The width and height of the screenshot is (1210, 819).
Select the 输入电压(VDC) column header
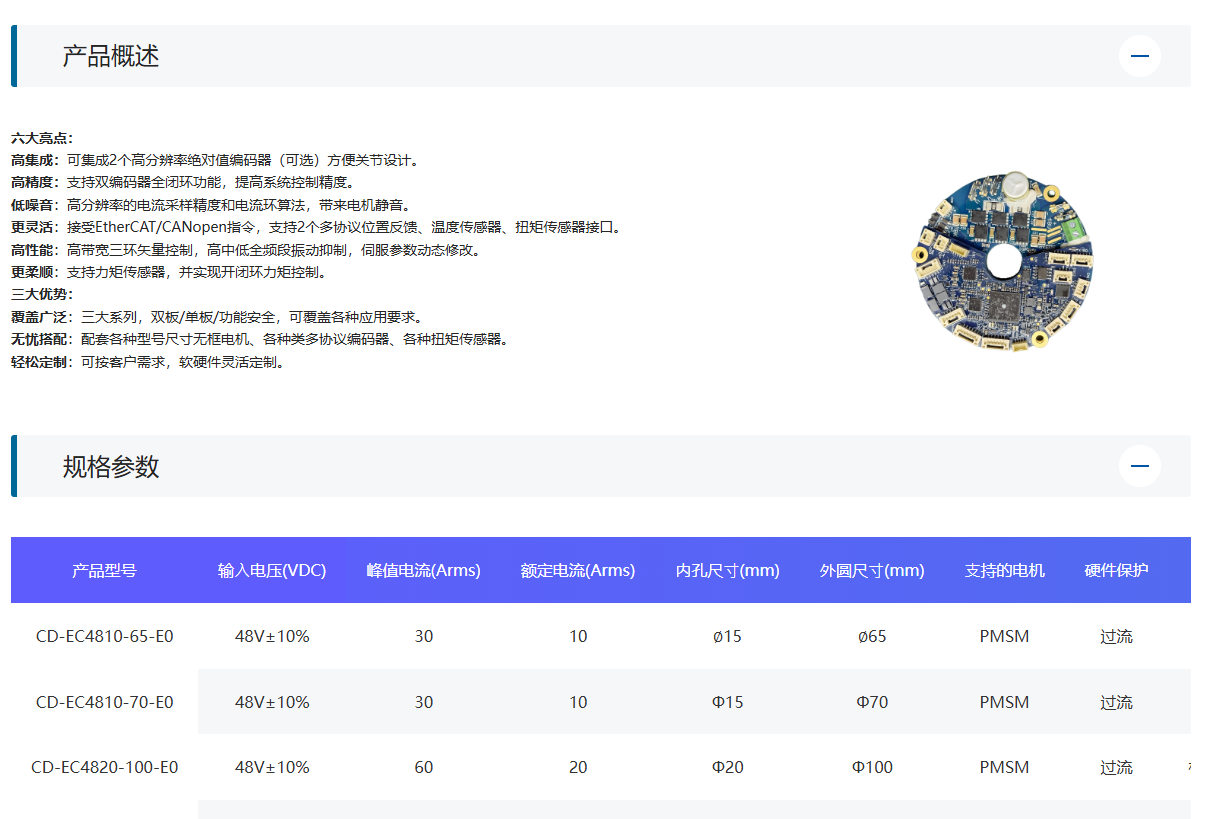click(x=272, y=570)
